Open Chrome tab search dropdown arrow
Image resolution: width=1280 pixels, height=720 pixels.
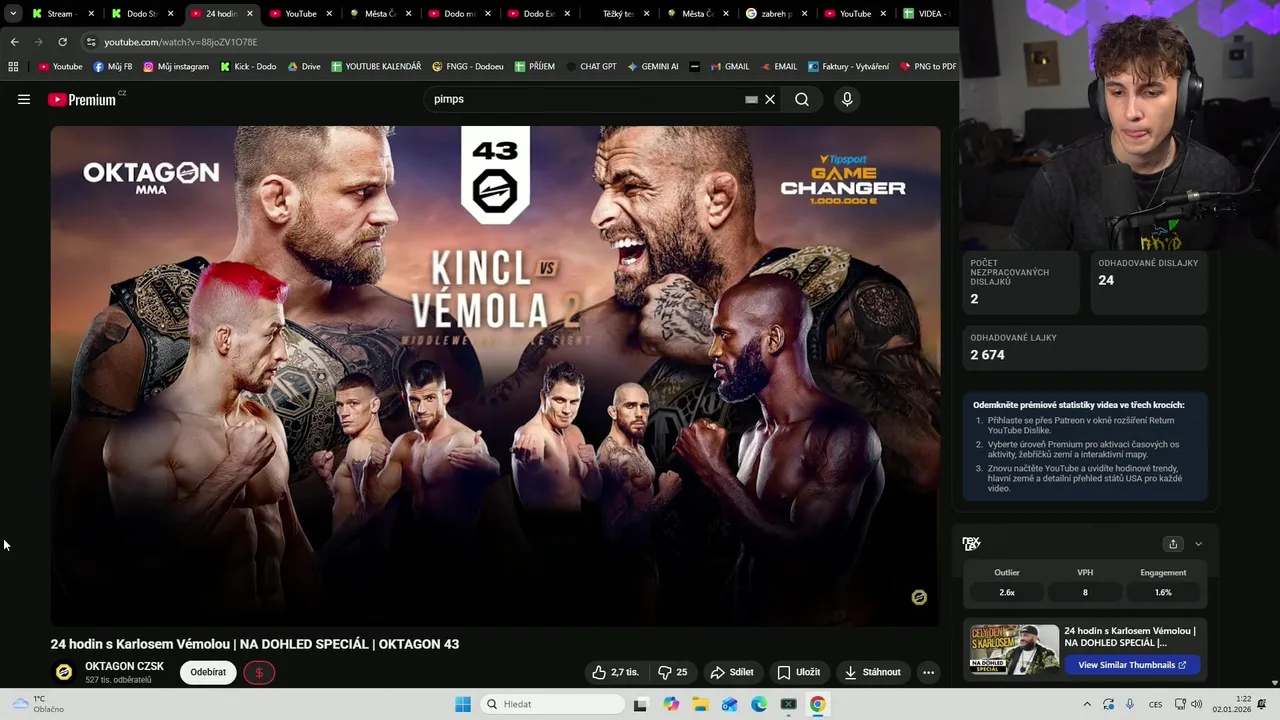coord(13,14)
